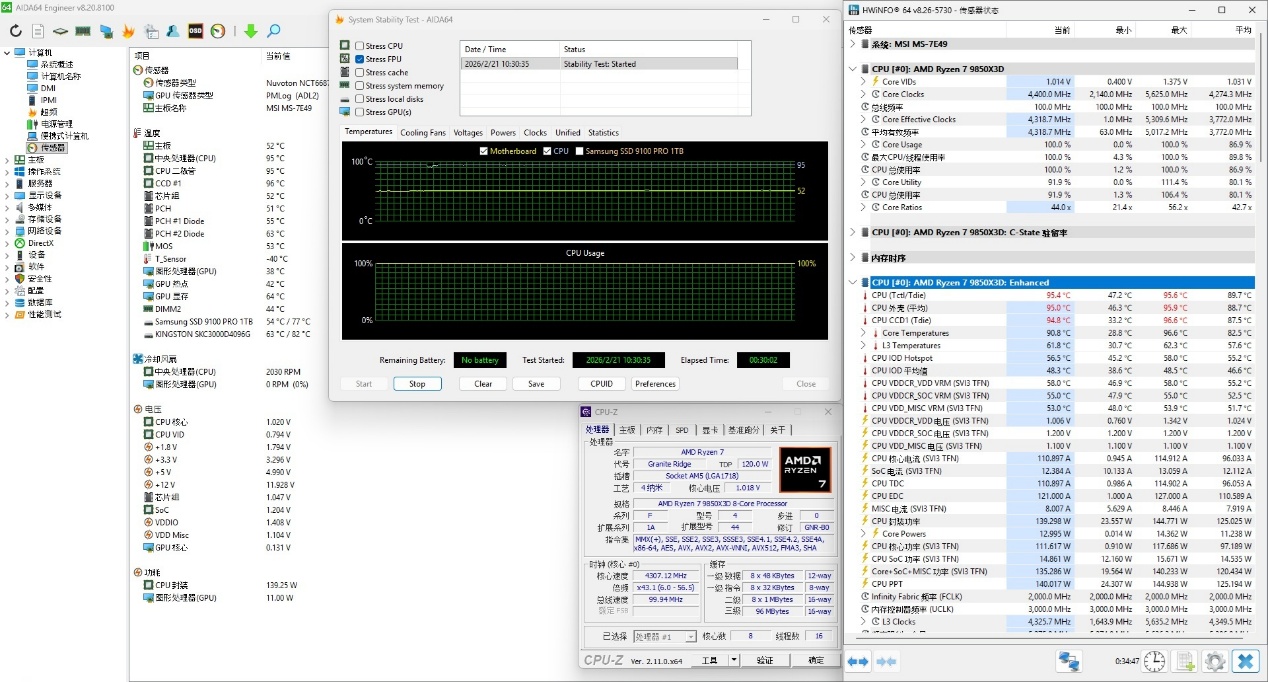Switch to the Voltages tab
The height and width of the screenshot is (682, 1268).
tap(468, 132)
